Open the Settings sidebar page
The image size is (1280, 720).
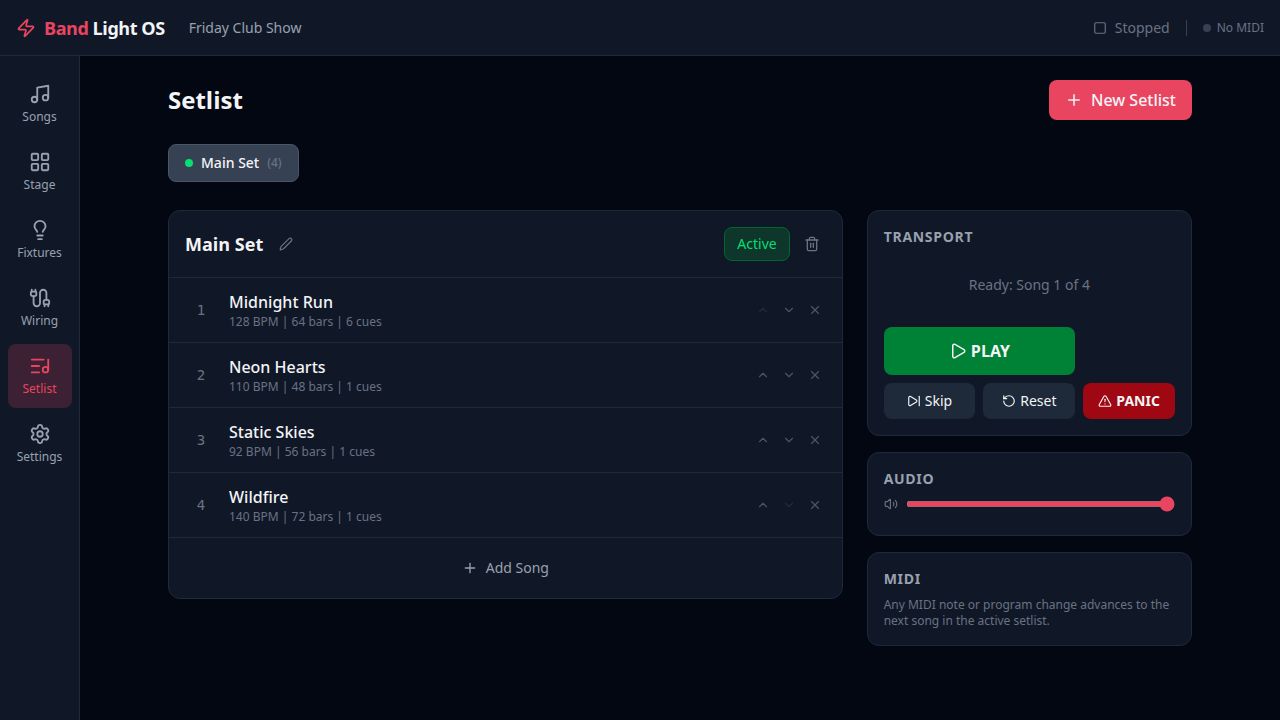pyautogui.click(x=40, y=444)
